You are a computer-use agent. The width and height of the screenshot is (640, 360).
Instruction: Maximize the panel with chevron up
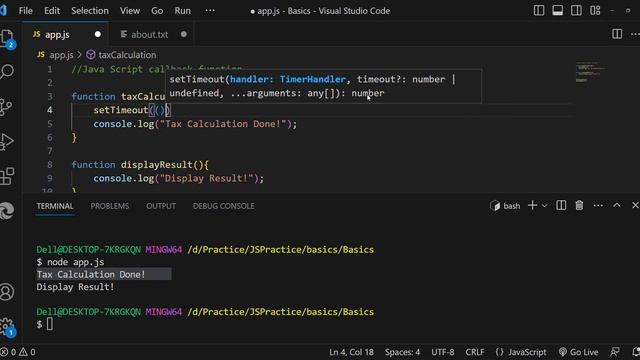(x=617, y=205)
